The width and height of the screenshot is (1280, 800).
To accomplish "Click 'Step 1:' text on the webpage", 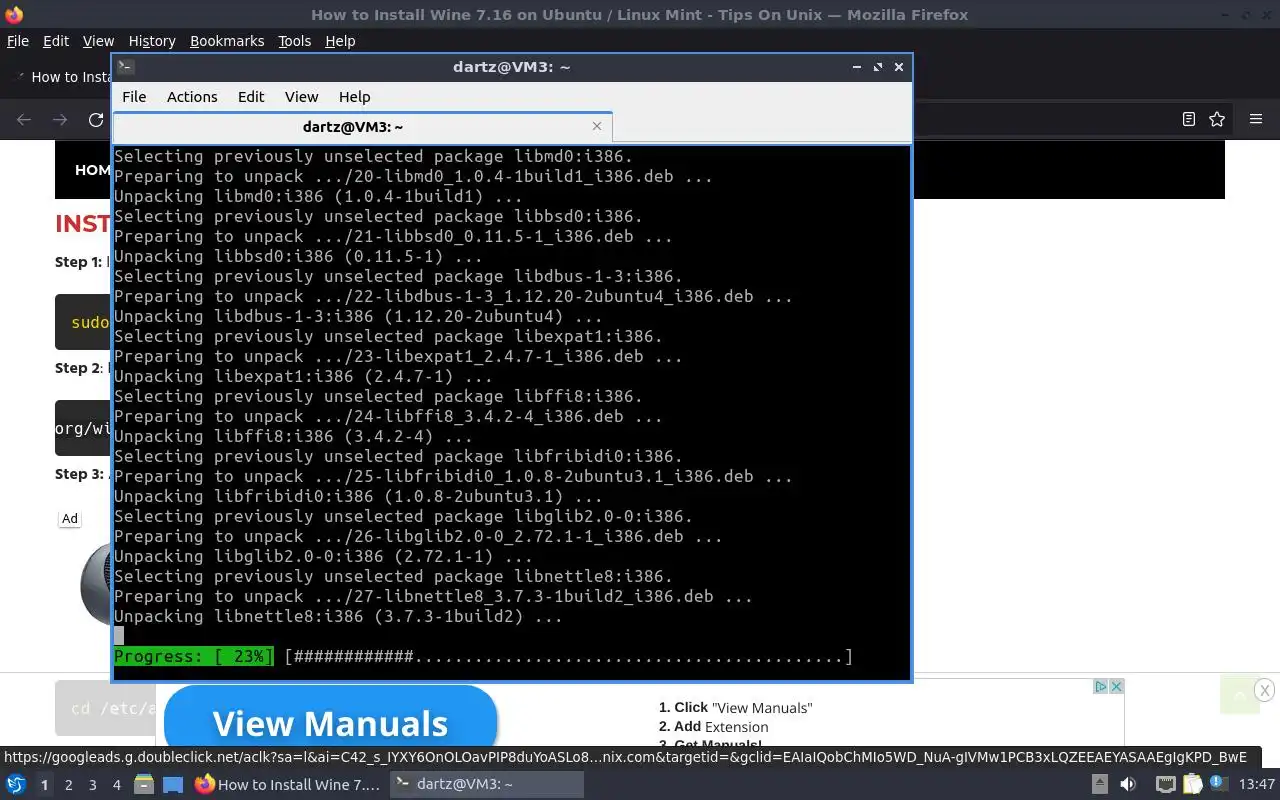I will 79,262.
